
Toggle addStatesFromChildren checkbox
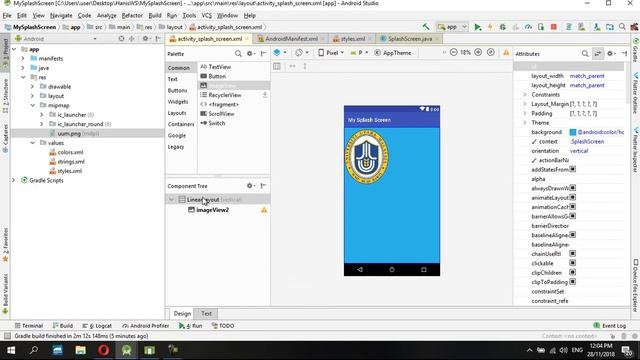pos(573,169)
